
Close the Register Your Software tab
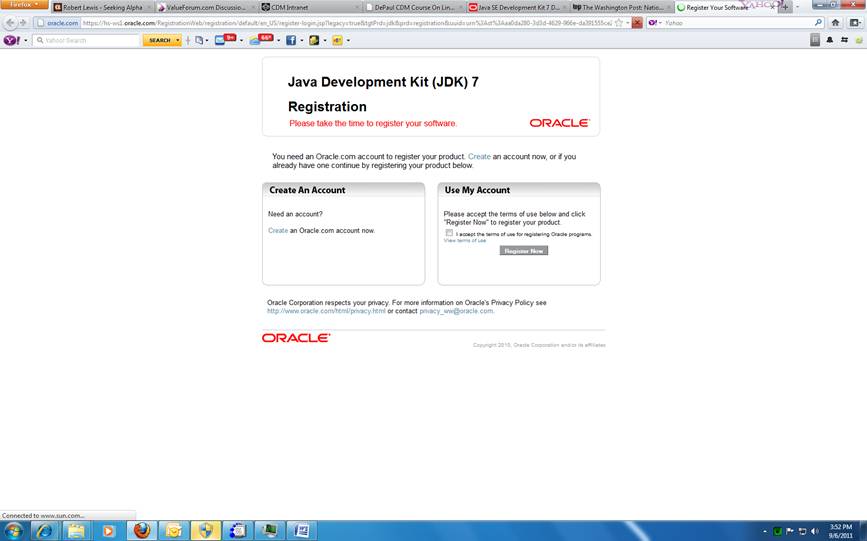772,7
